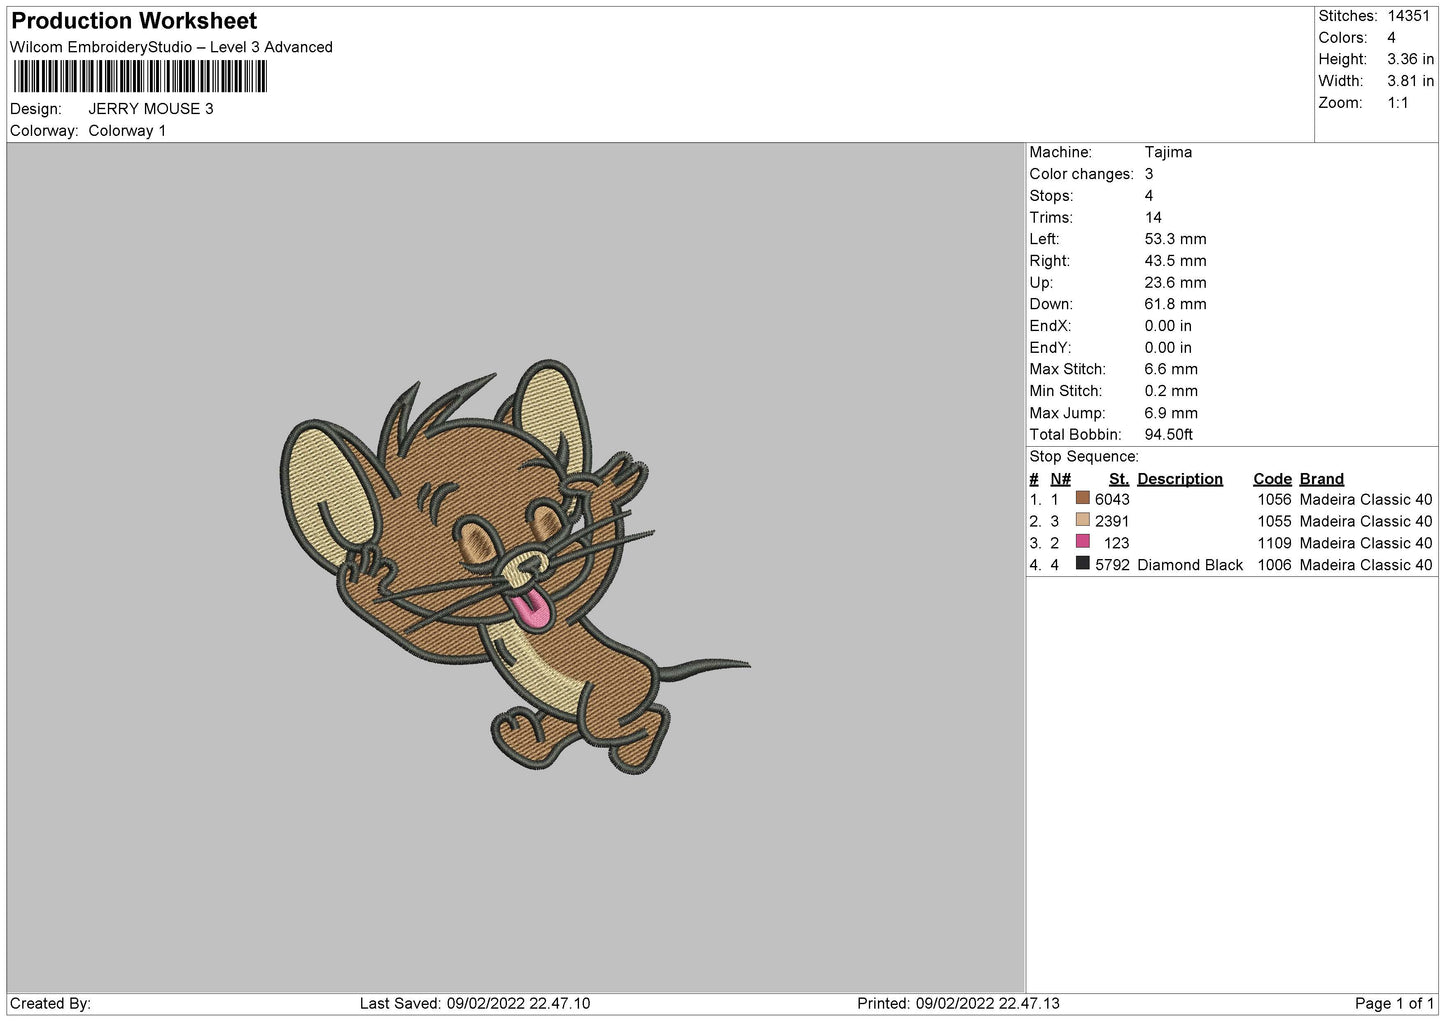Screen dimensions: 1445x1021
Task: Select the Colors value 4
Action: click(1392, 38)
